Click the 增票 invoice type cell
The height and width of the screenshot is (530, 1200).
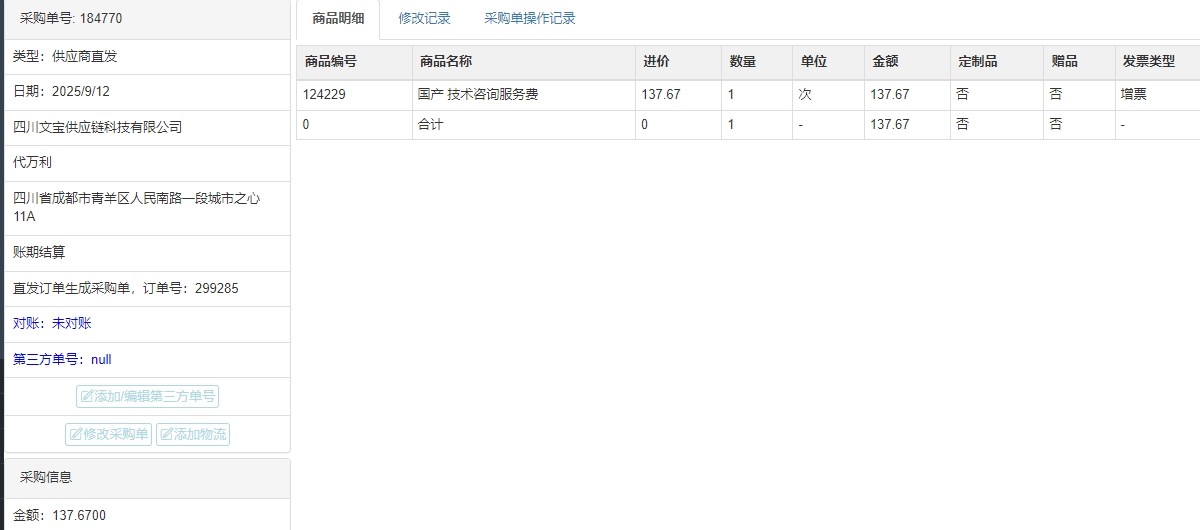coord(1135,95)
